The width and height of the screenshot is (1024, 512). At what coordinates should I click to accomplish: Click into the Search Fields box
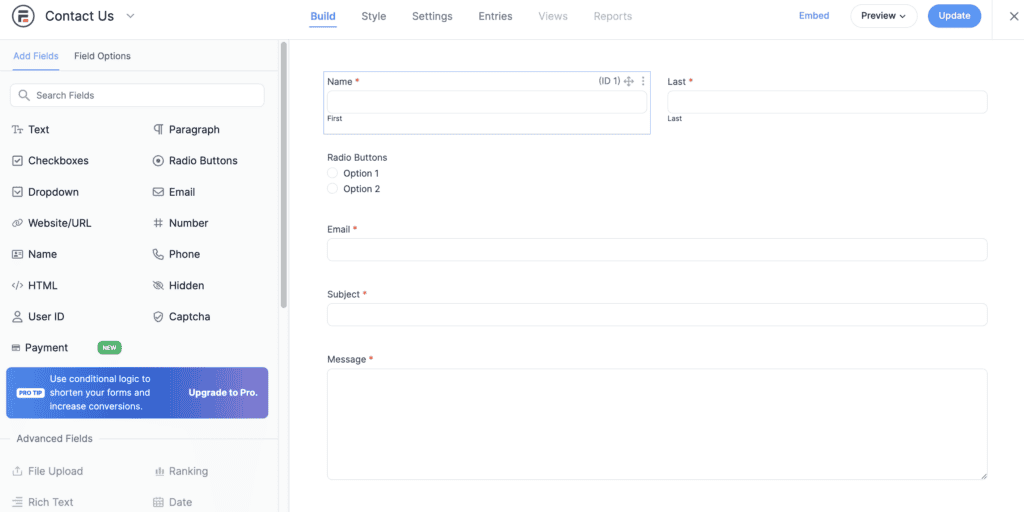137,95
